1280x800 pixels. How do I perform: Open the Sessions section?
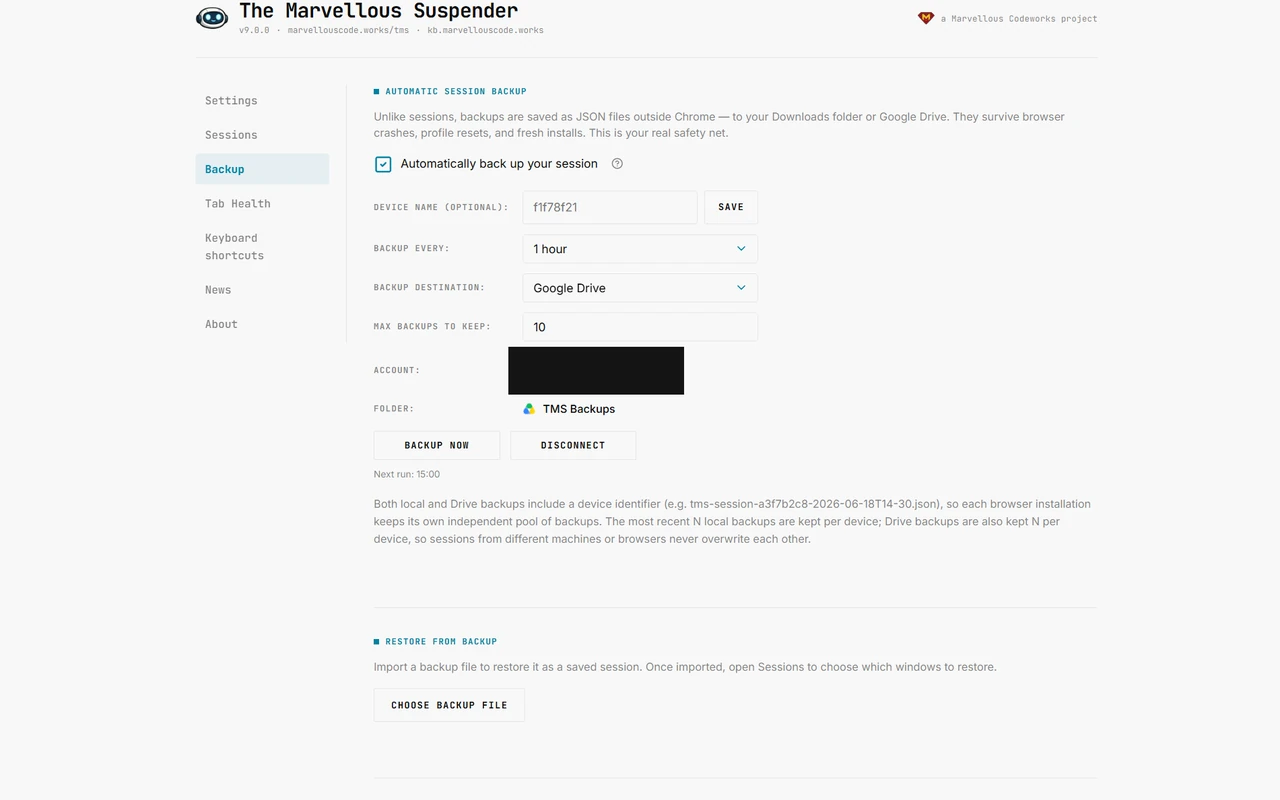click(262, 135)
